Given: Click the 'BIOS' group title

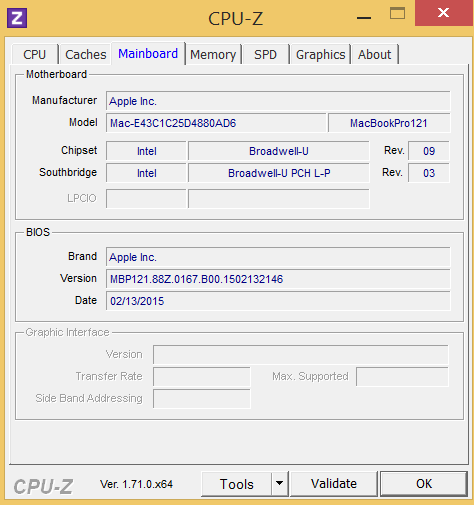Looking at the screenshot, I should click(x=38, y=232).
